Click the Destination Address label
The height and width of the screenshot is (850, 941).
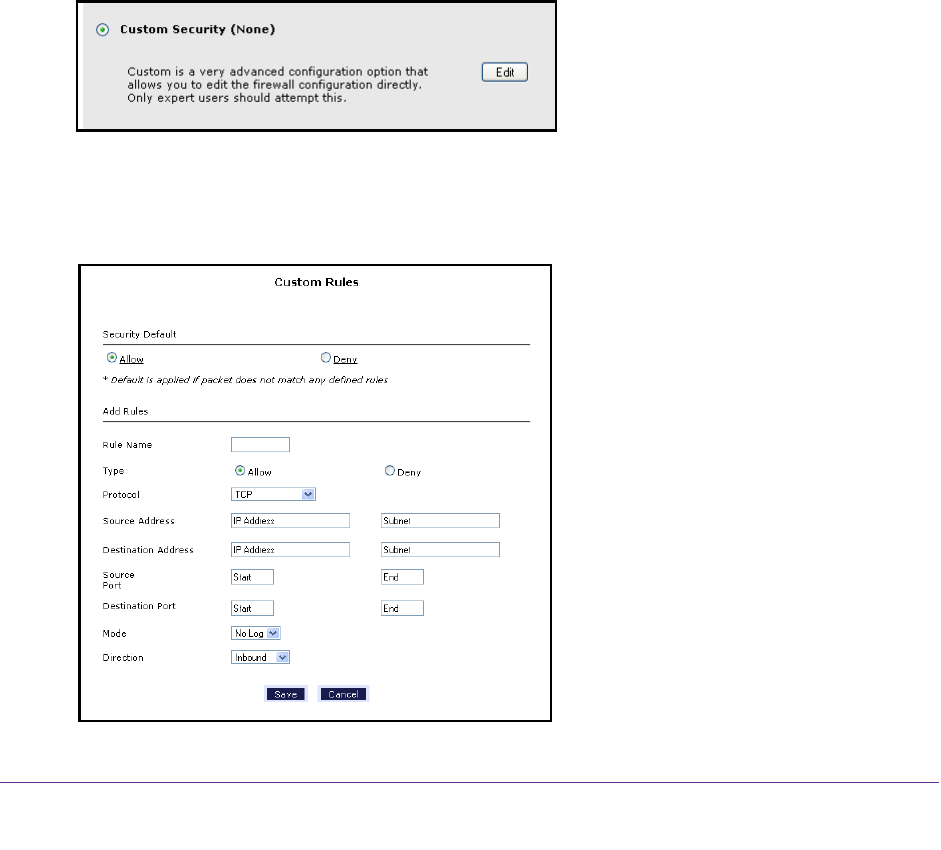tap(148, 550)
